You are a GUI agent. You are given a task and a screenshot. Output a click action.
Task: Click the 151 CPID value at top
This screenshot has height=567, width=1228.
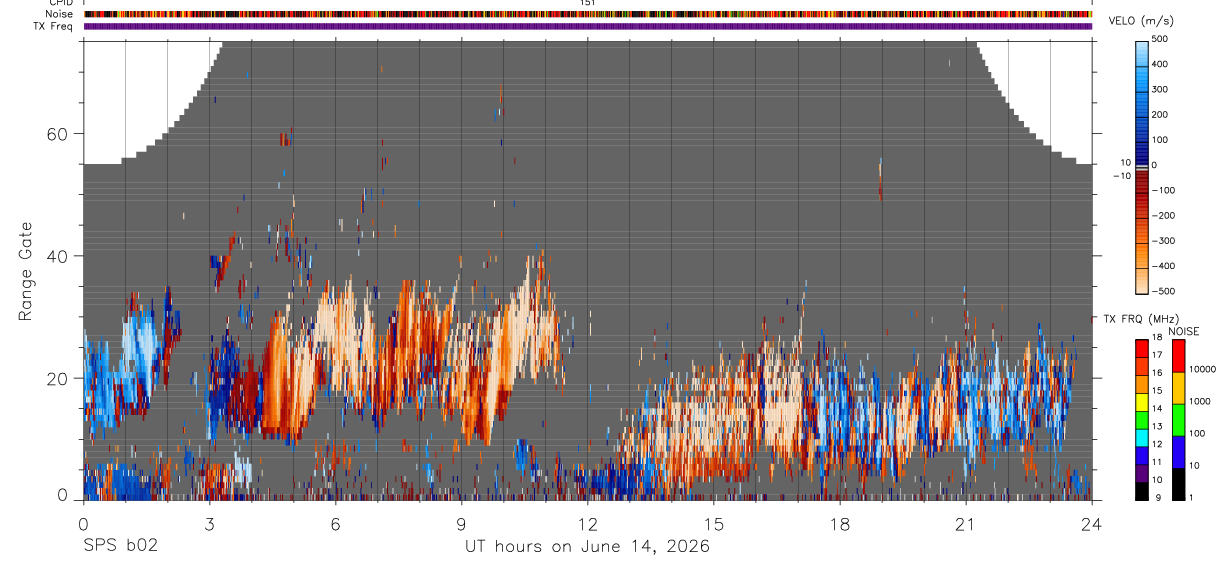tap(587, 3)
